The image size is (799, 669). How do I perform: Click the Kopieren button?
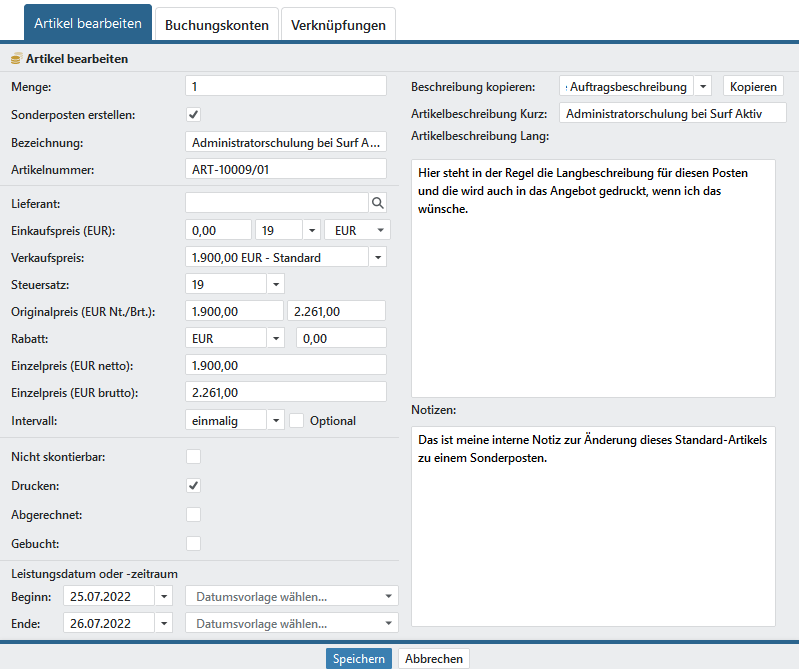[x=753, y=87]
